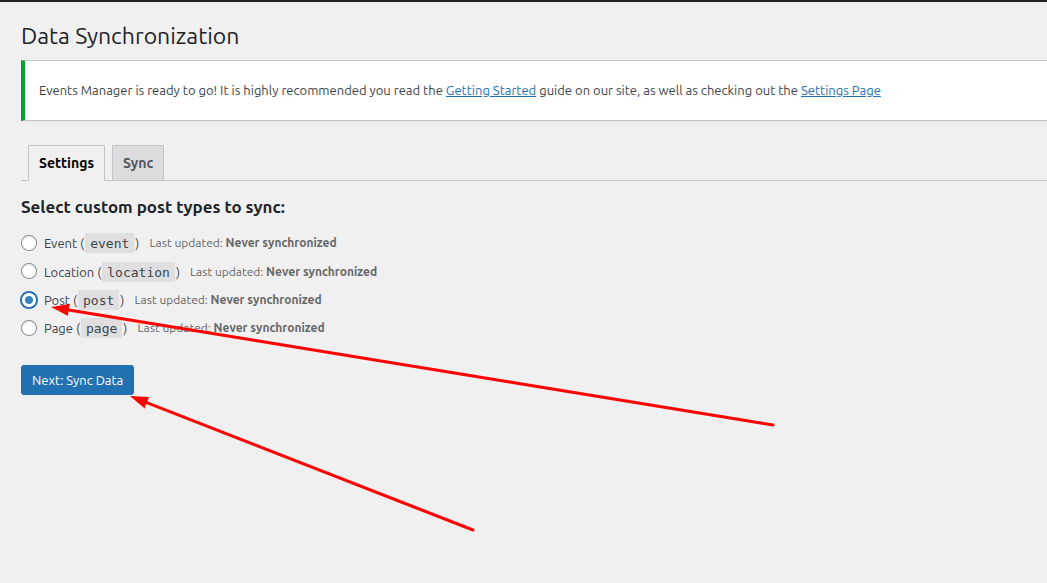Switch to the Sync tab
Image resolution: width=1047 pixels, height=583 pixels.
(x=138, y=163)
